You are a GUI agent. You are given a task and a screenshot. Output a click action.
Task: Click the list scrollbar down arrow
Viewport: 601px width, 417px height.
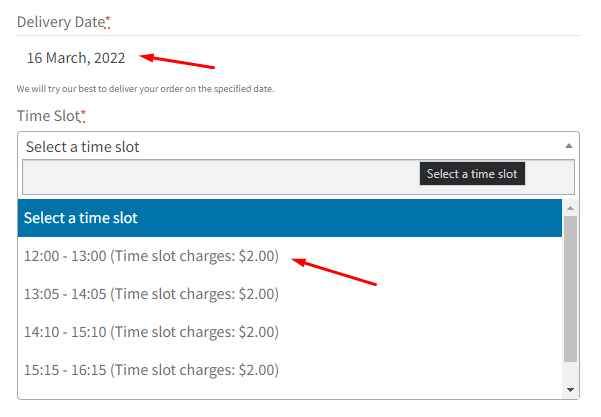(571, 389)
